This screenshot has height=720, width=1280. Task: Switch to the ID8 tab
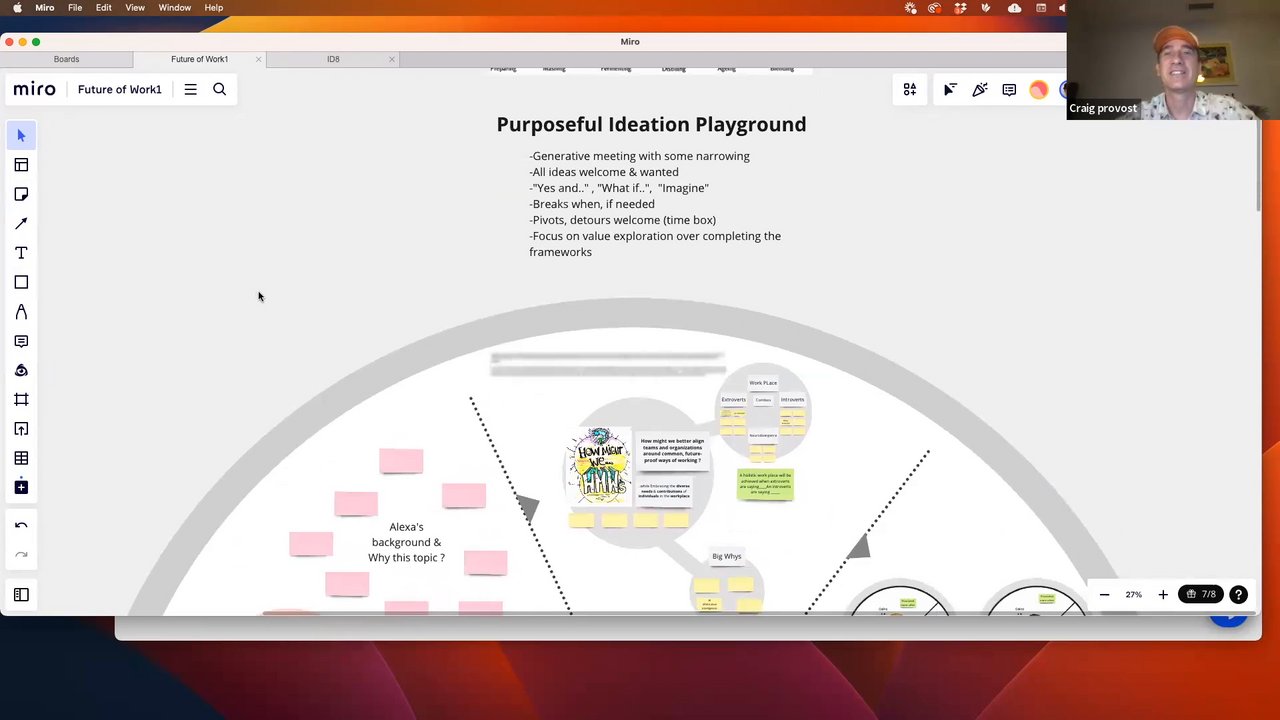point(333,59)
